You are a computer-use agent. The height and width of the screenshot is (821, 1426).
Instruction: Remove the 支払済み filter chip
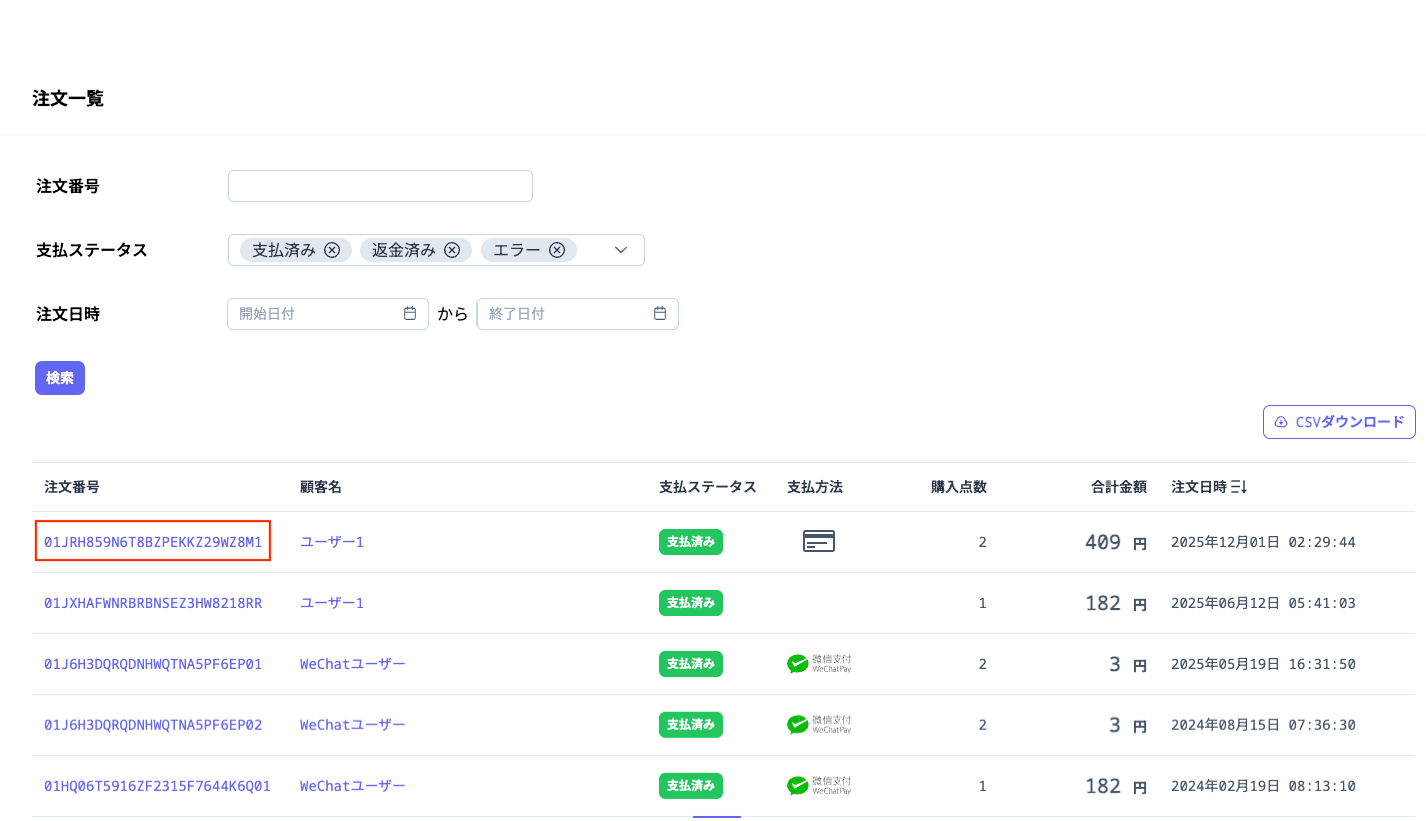pos(332,250)
